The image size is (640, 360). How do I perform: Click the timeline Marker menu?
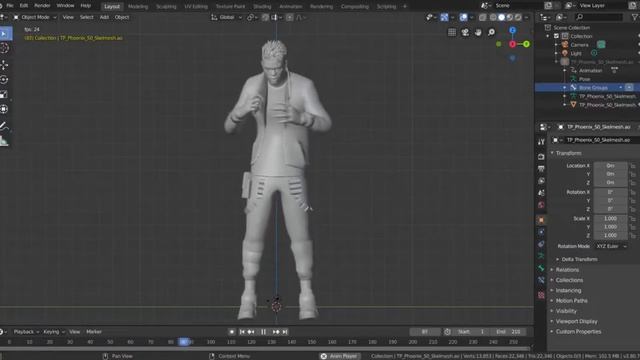[x=94, y=332]
